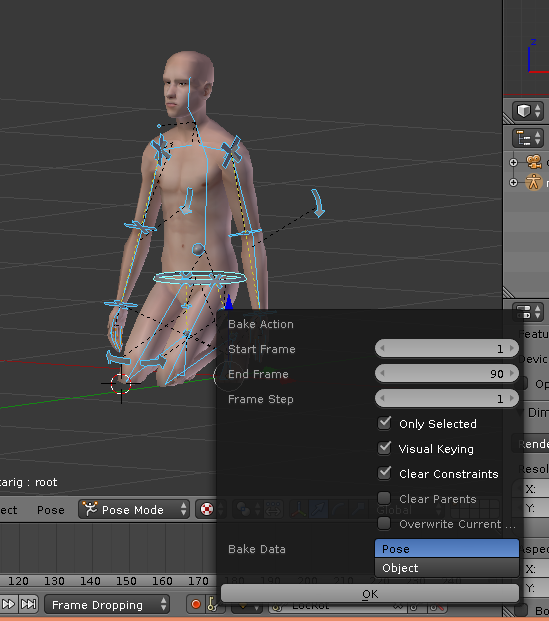Viewport: 549px width, 621px height.
Task: Select Pose in Bake Data list
Action: point(447,549)
